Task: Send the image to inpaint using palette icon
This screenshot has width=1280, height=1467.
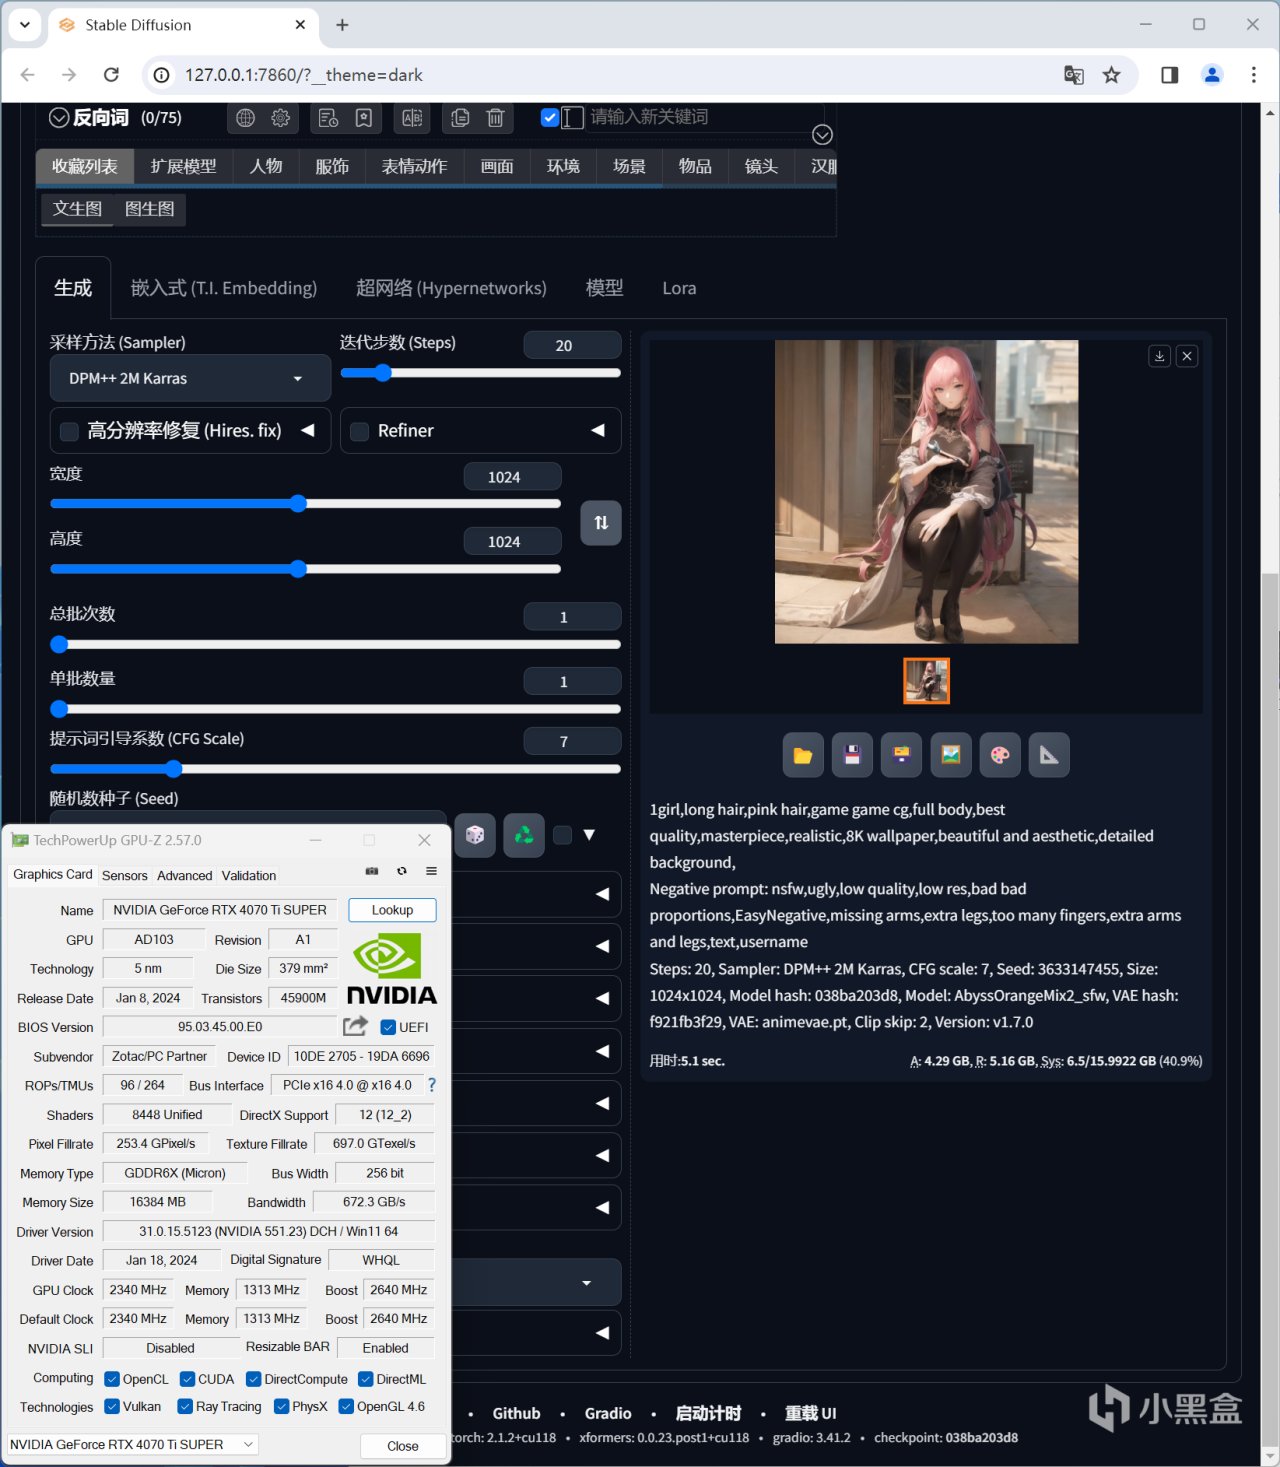Action: pos(1000,755)
